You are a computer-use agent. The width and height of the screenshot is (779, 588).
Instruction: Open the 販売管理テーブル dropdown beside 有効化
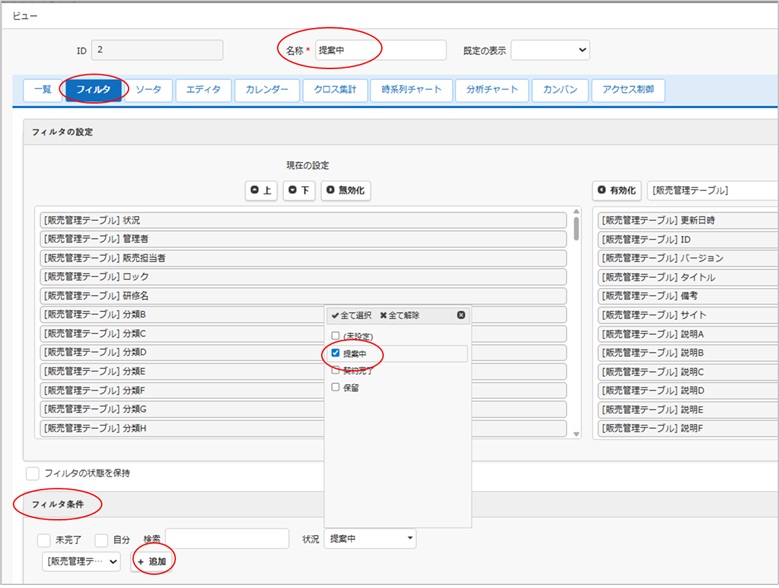[x=712, y=190]
